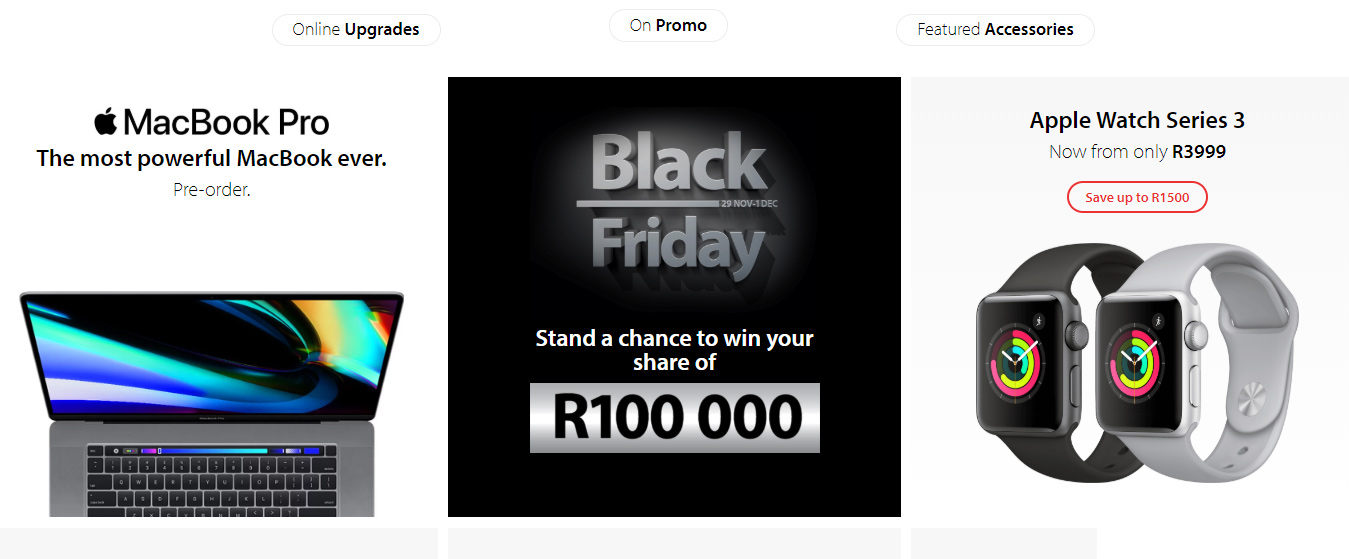Image resolution: width=1349 pixels, height=559 pixels.
Task: Click the Now from only R3999 text
Action: tap(1137, 152)
